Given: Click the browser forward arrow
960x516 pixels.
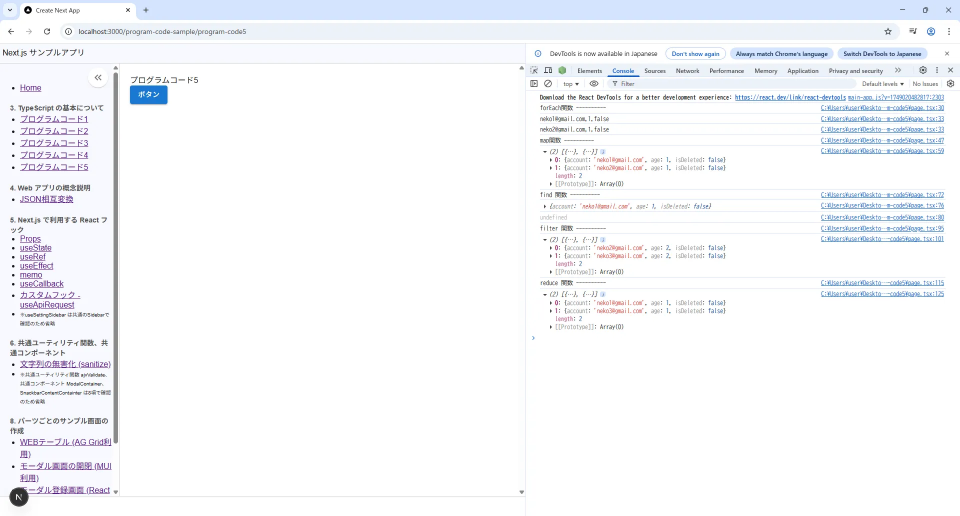Looking at the screenshot, I should pyautogui.click(x=29, y=31).
